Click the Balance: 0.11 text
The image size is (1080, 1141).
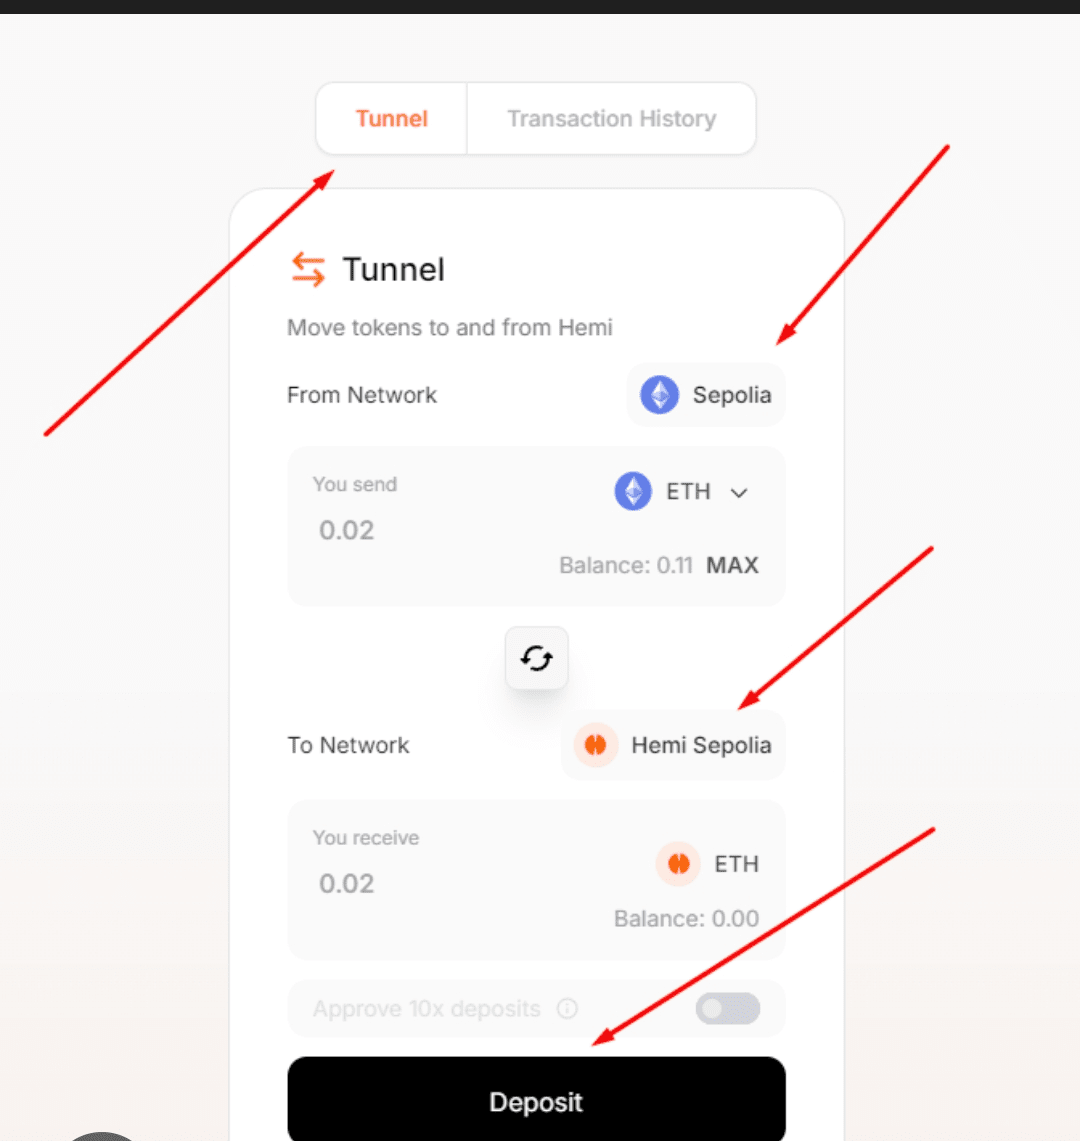coord(626,565)
